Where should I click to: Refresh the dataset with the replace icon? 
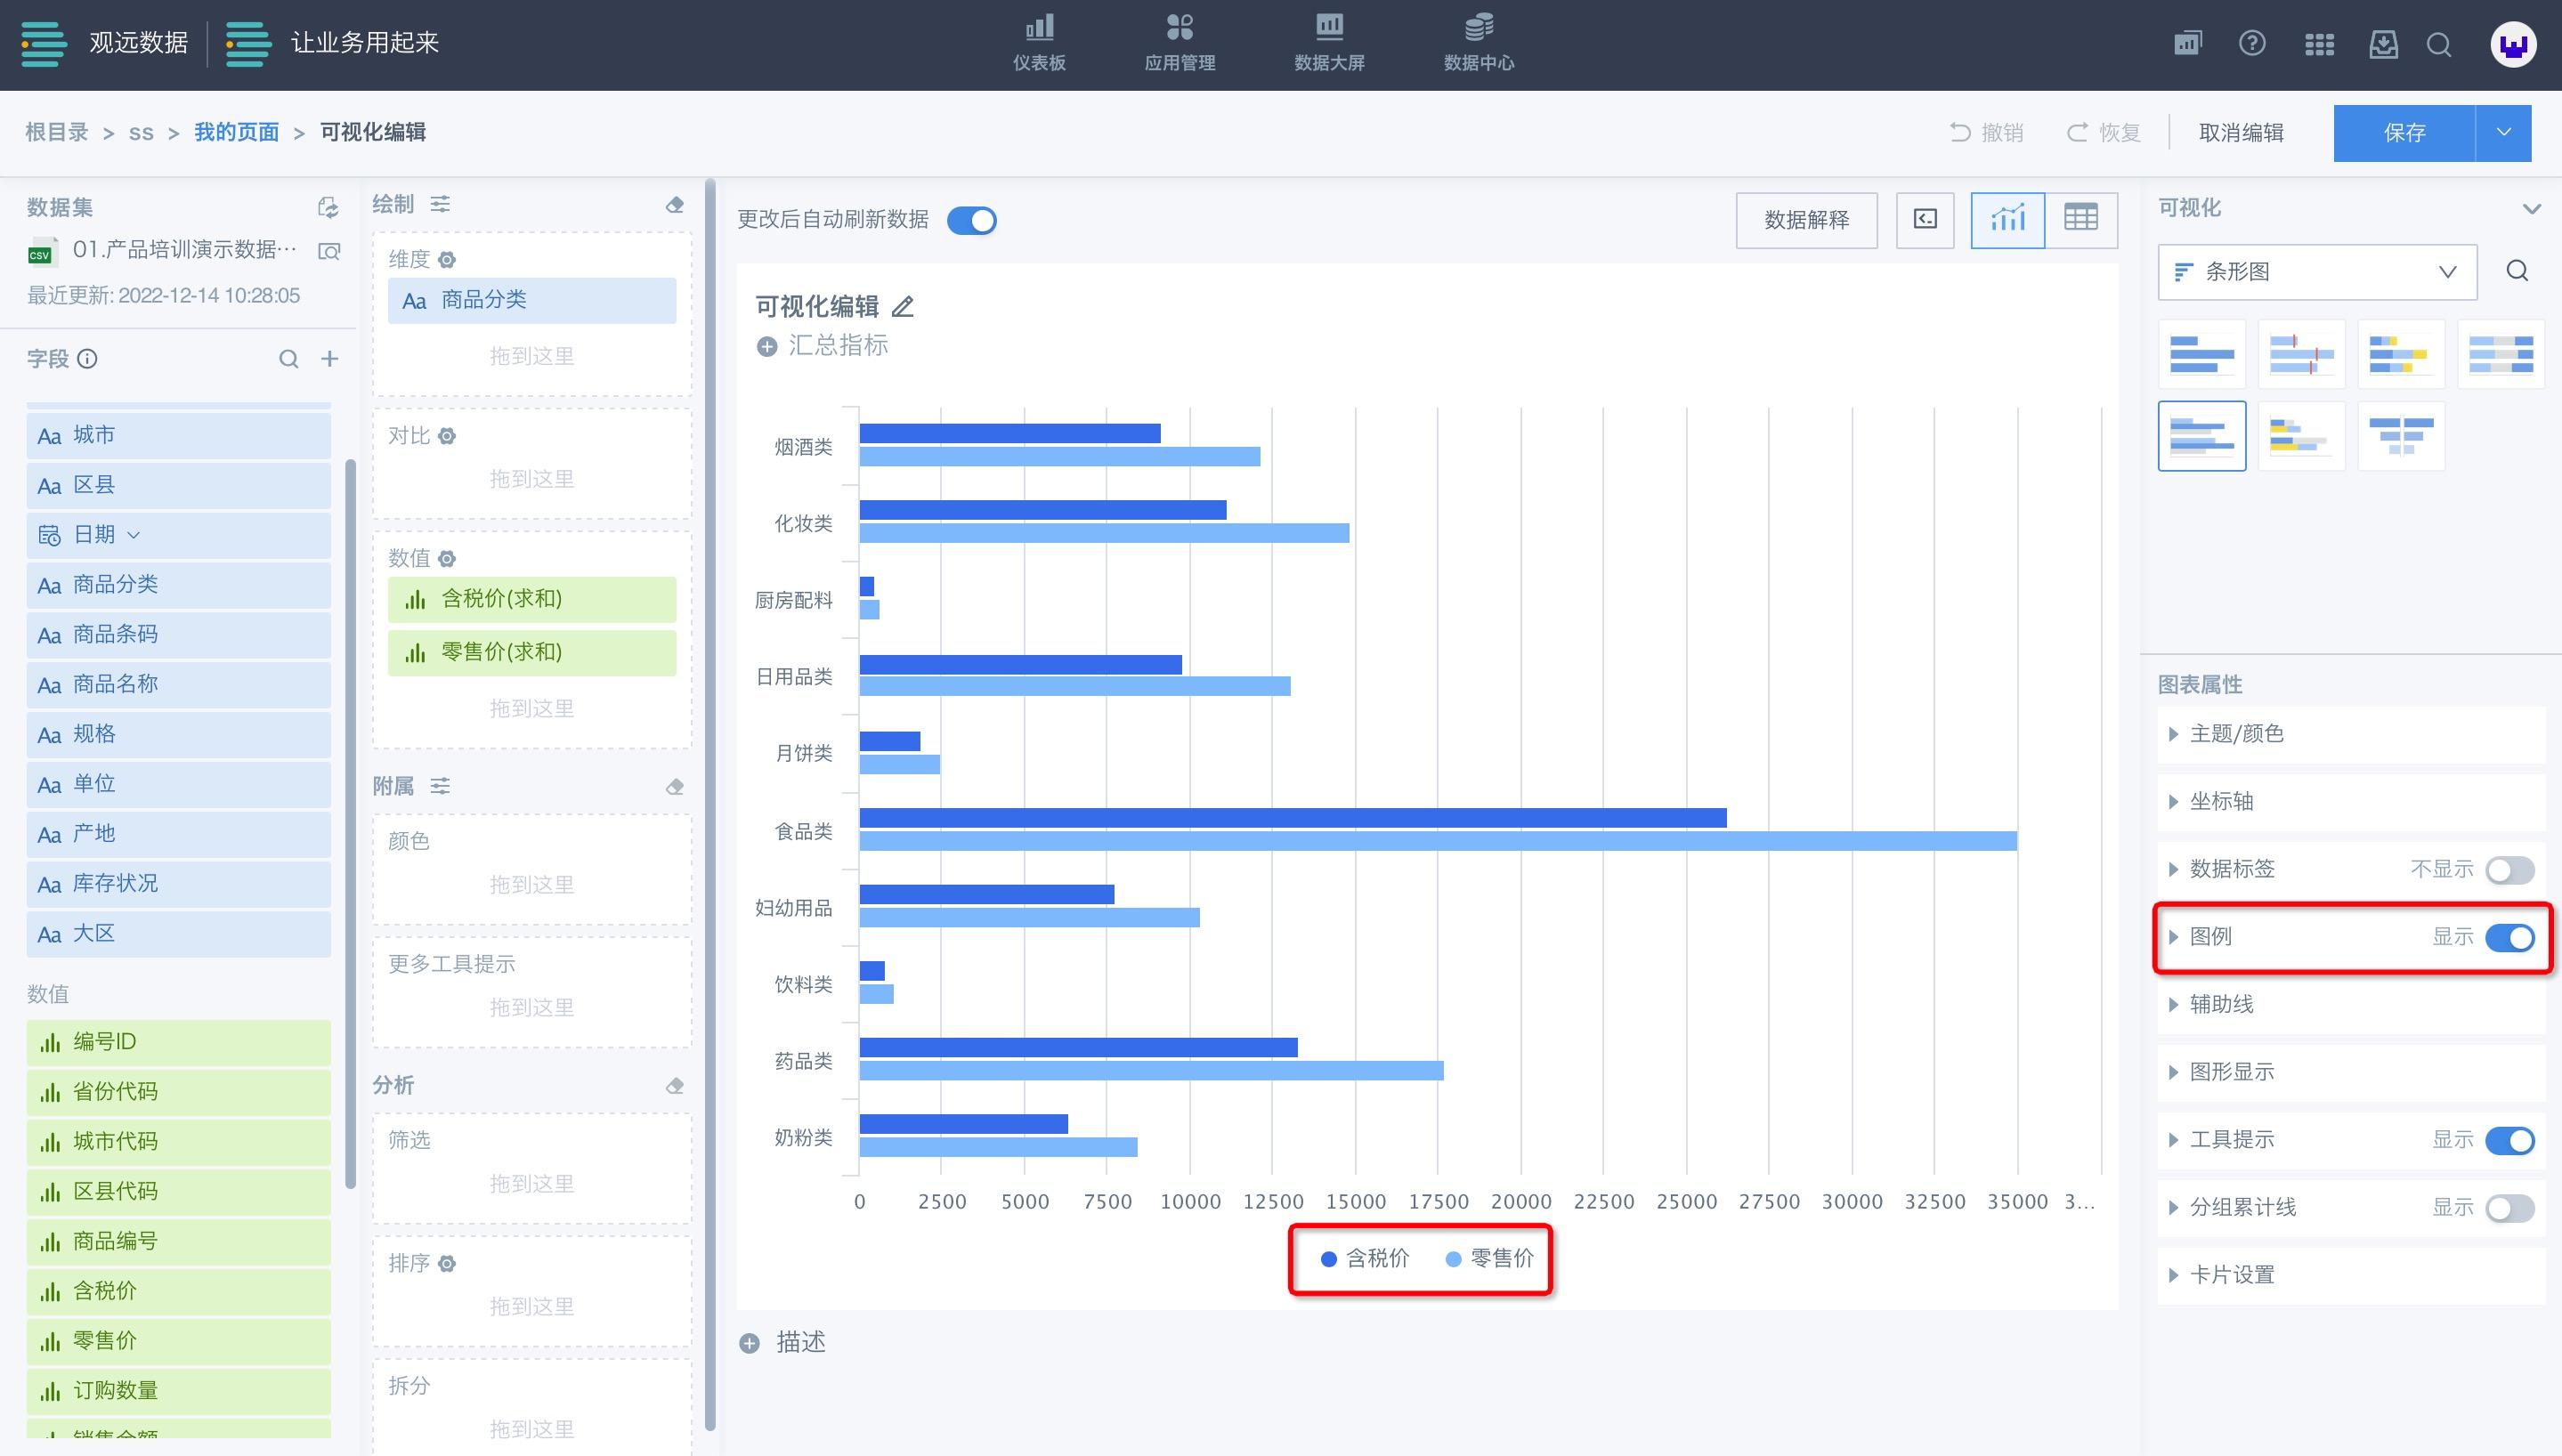tap(328, 207)
